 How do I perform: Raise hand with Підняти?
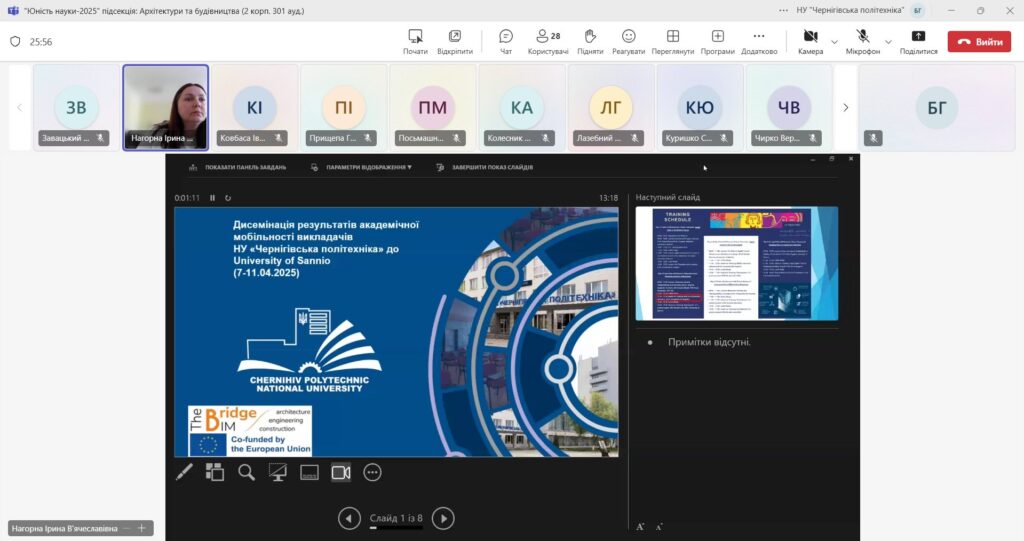pyautogui.click(x=590, y=42)
